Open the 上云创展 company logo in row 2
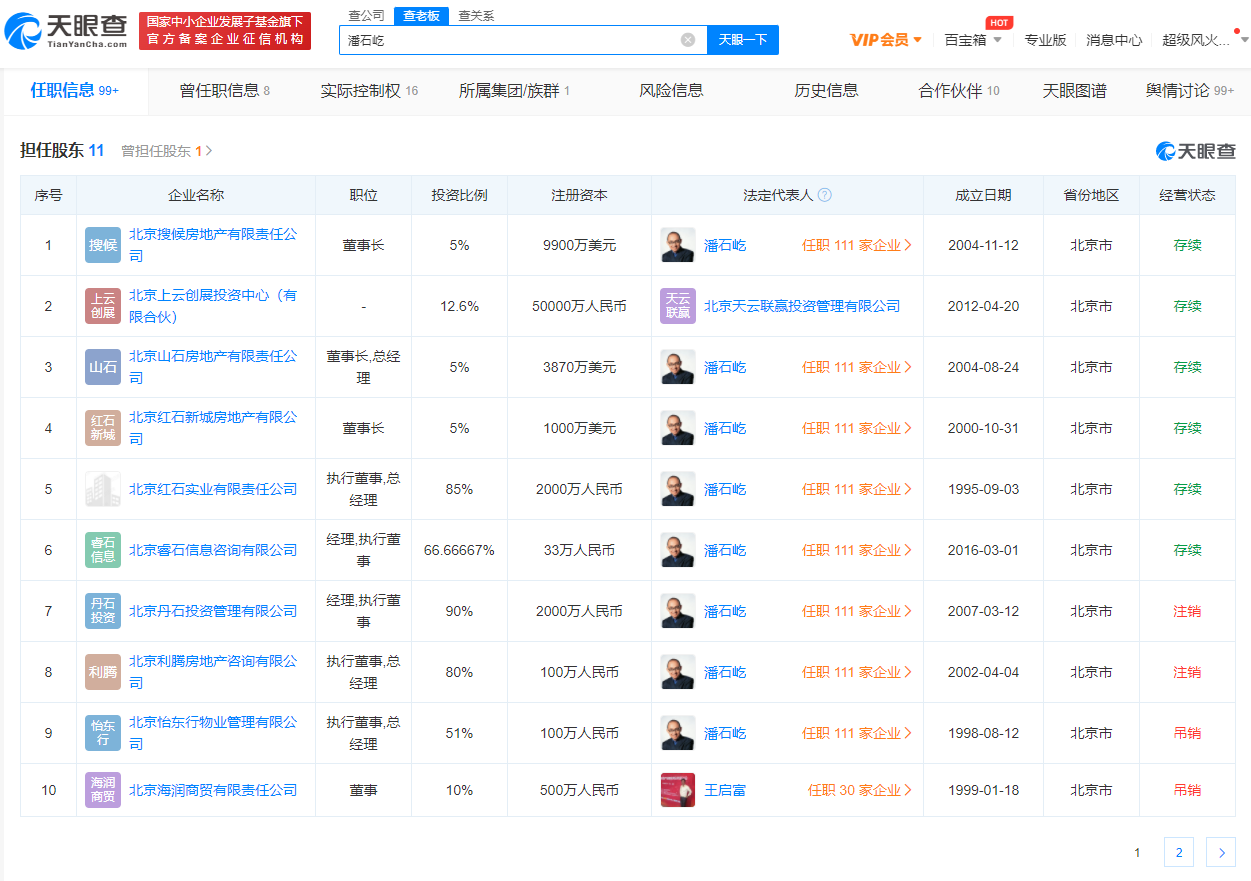The width and height of the screenshot is (1251, 881). tap(103, 306)
